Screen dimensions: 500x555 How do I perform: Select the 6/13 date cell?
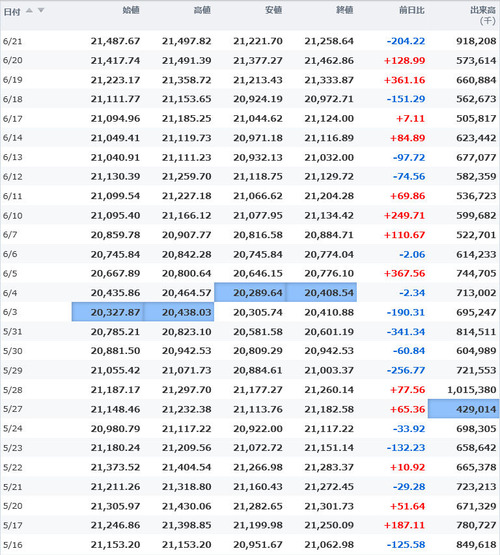pos(12,157)
